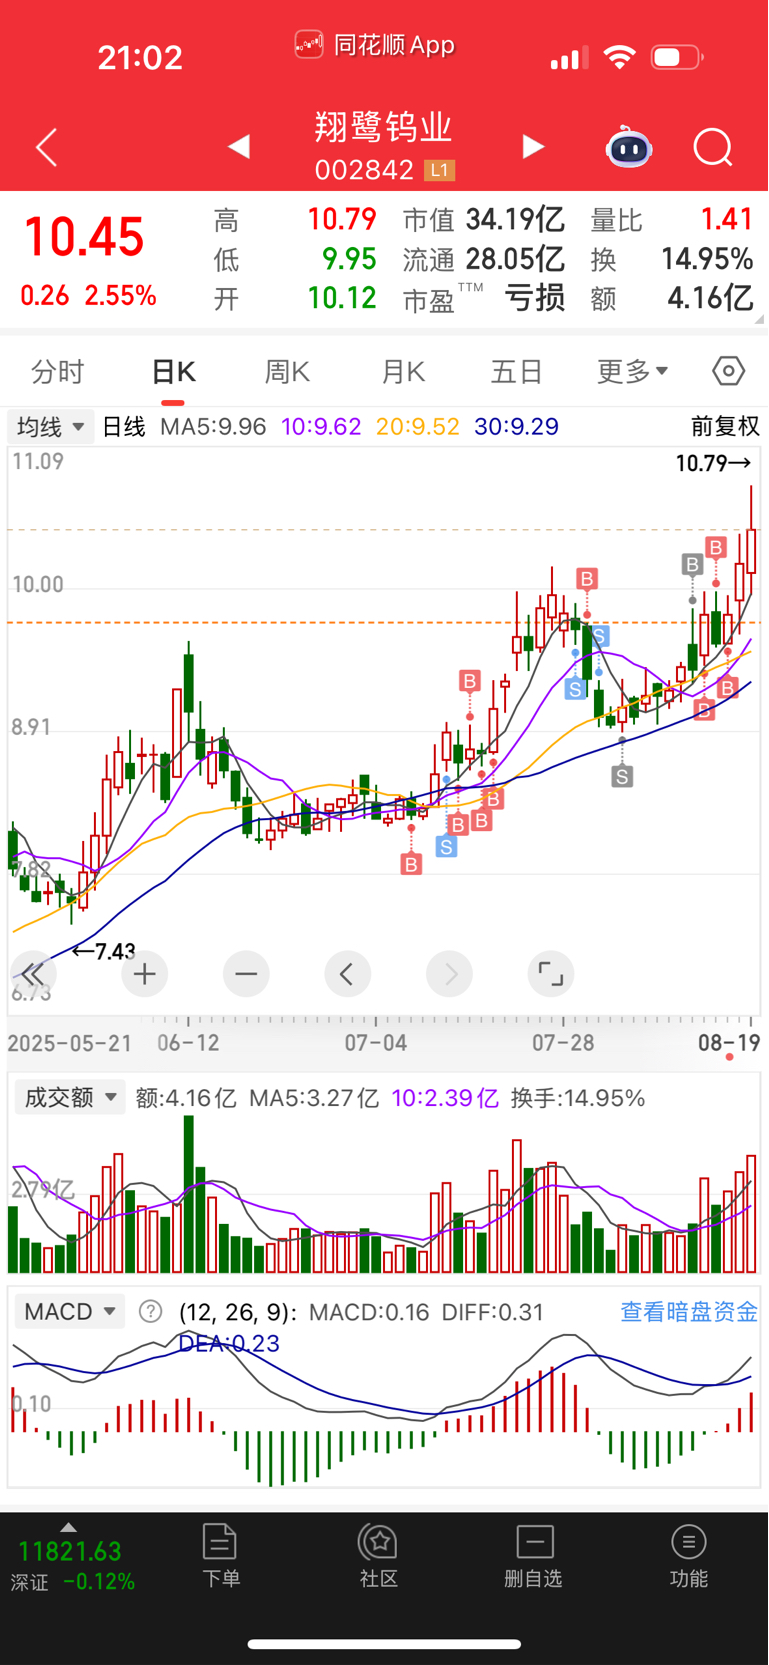This screenshot has width=769, height=1665.
Task: Shift chart left with round arrow button
Action: point(348,974)
